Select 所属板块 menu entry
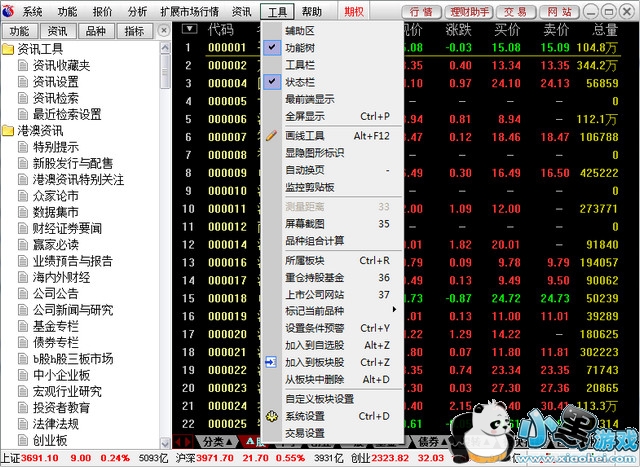Screen dimensions: 640x467 tap(331, 260)
